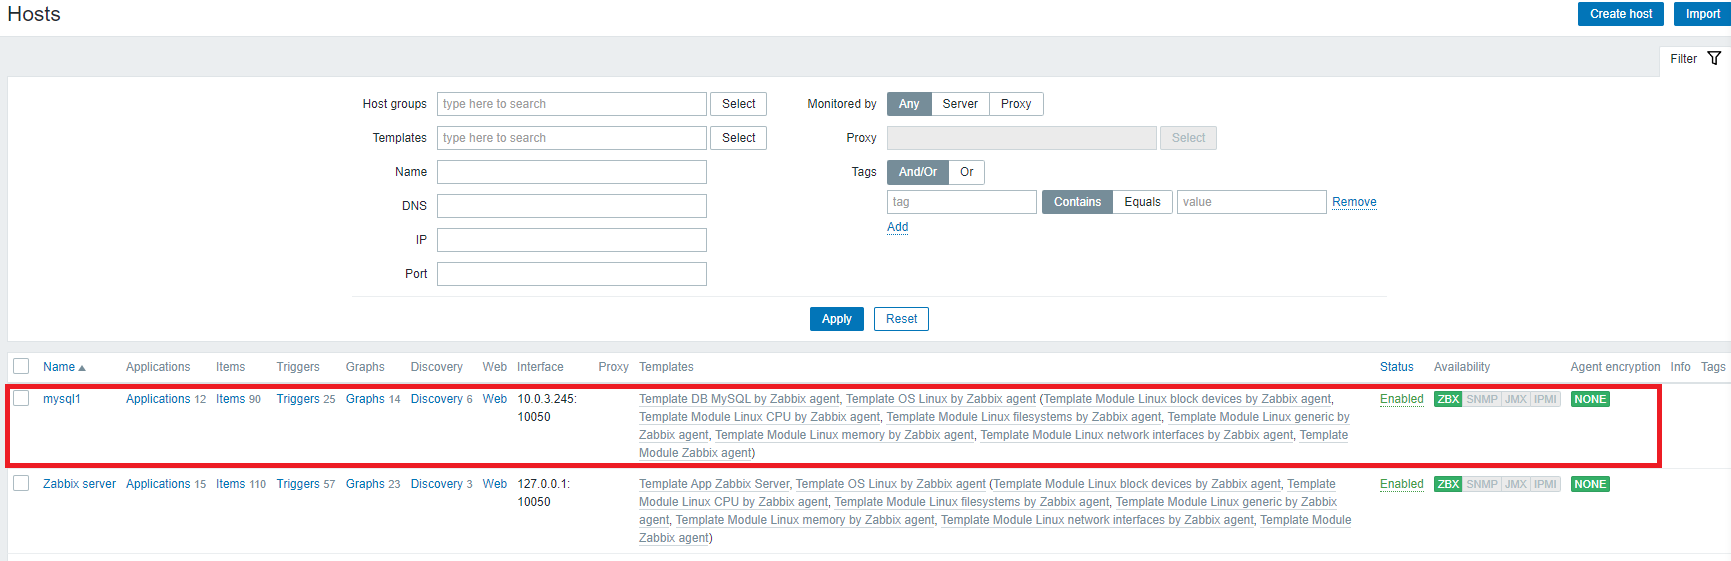
Task: Click the Name filter input
Action: pyautogui.click(x=572, y=172)
